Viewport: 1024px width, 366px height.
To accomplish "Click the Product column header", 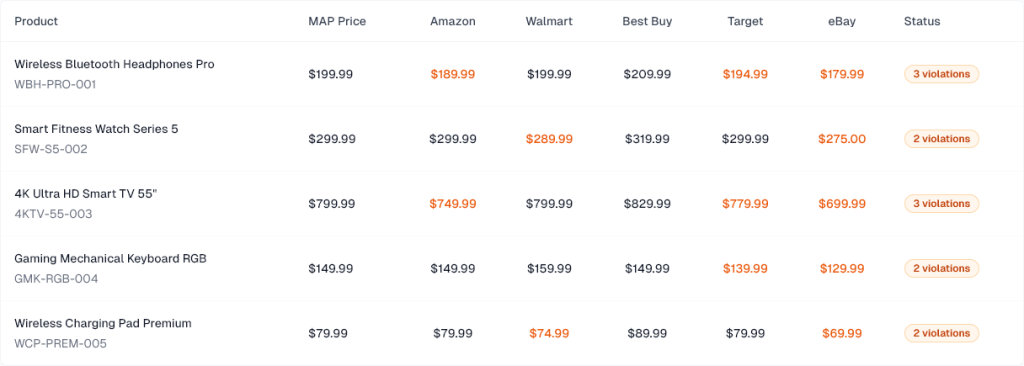I will 36,21.
